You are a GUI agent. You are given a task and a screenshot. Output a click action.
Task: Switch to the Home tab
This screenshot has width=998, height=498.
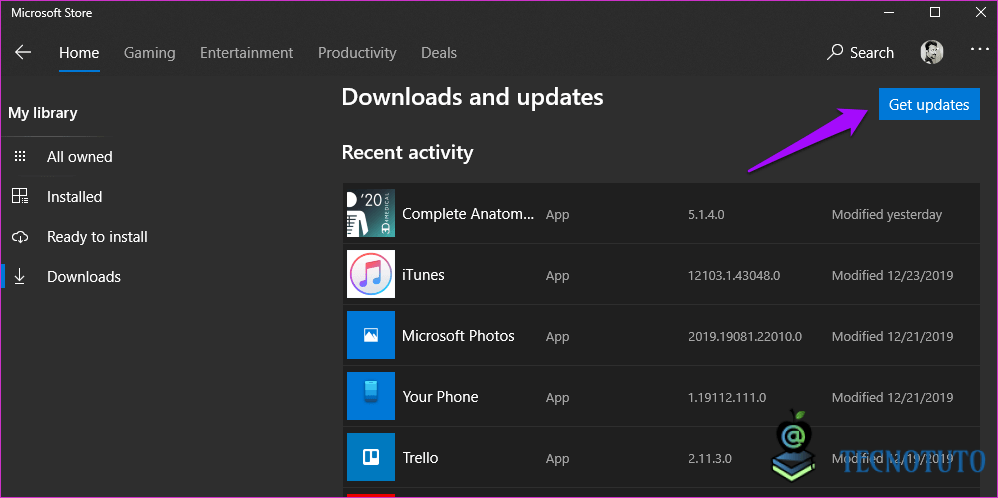pyautogui.click(x=79, y=53)
